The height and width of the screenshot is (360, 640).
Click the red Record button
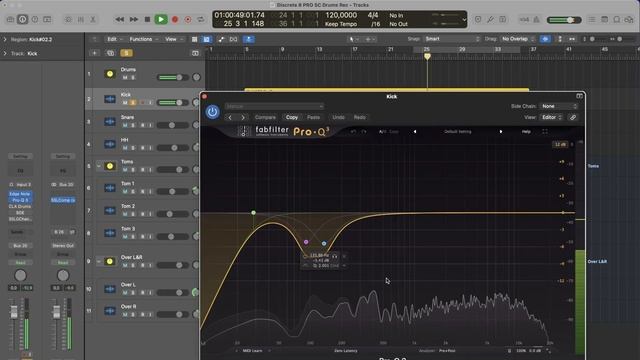click(x=175, y=19)
